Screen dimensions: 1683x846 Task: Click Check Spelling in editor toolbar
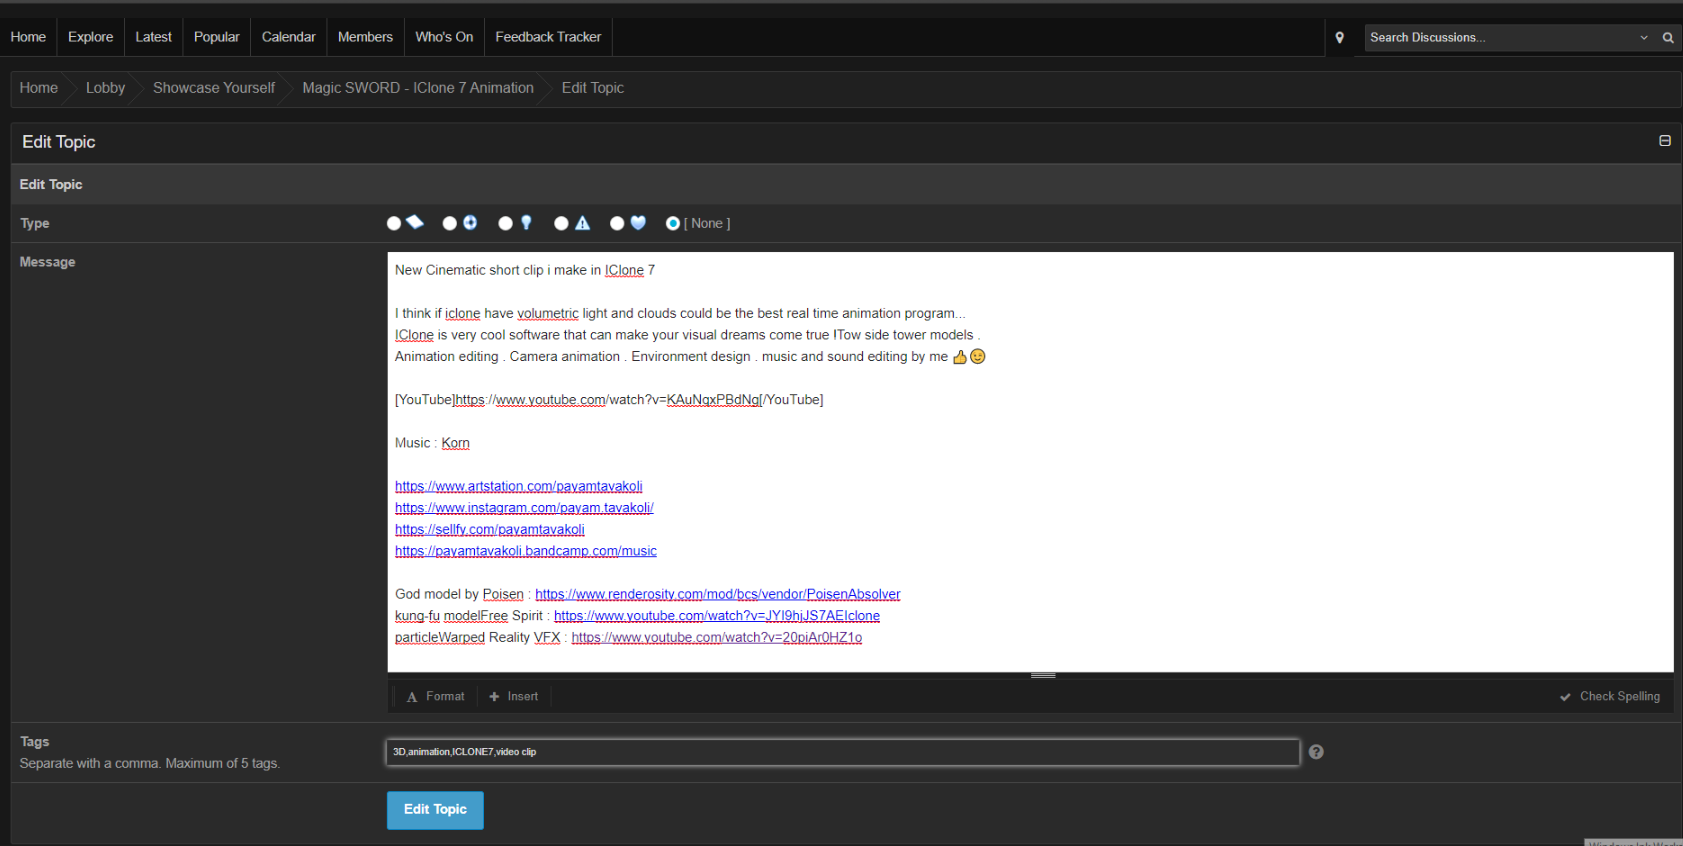[x=1610, y=696]
